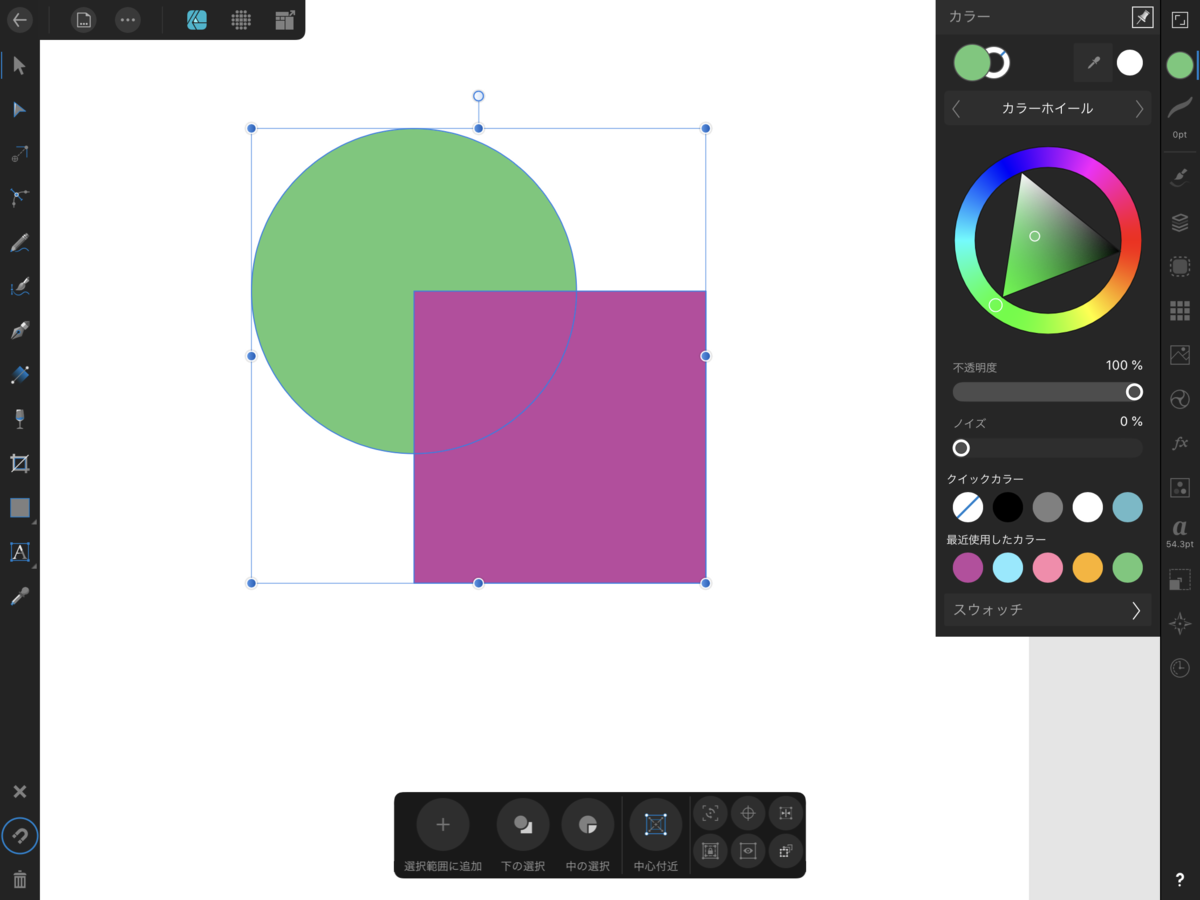
Task: Open the History clock studio
Action: click(1180, 667)
